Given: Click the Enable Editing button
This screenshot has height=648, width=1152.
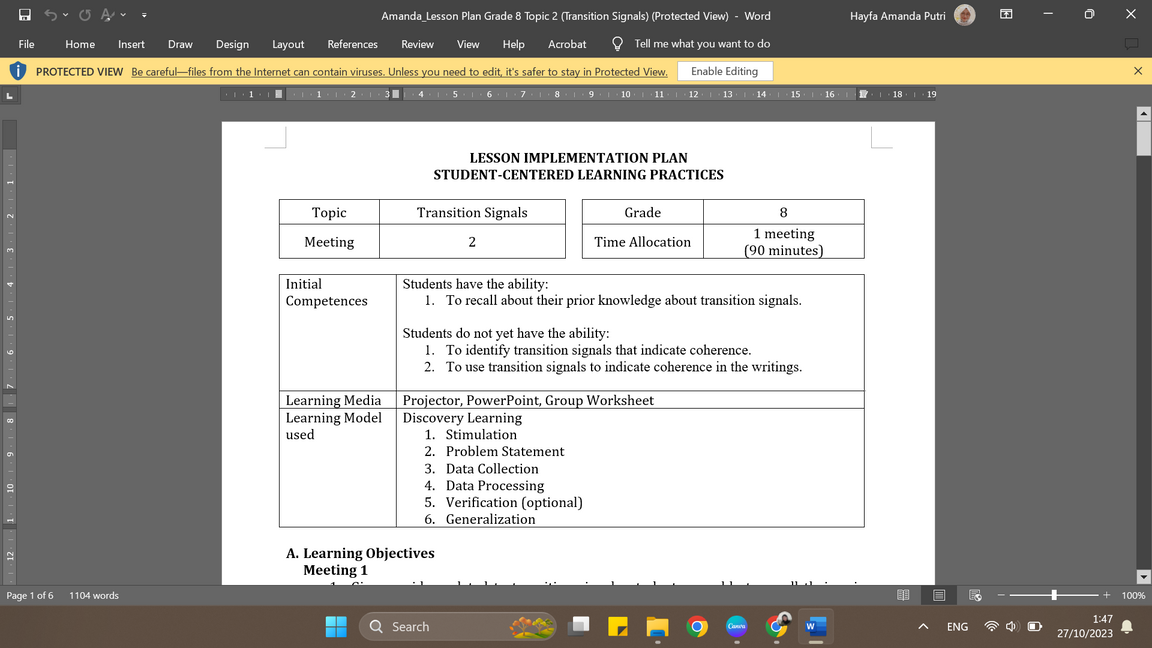Looking at the screenshot, I should tap(724, 71).
